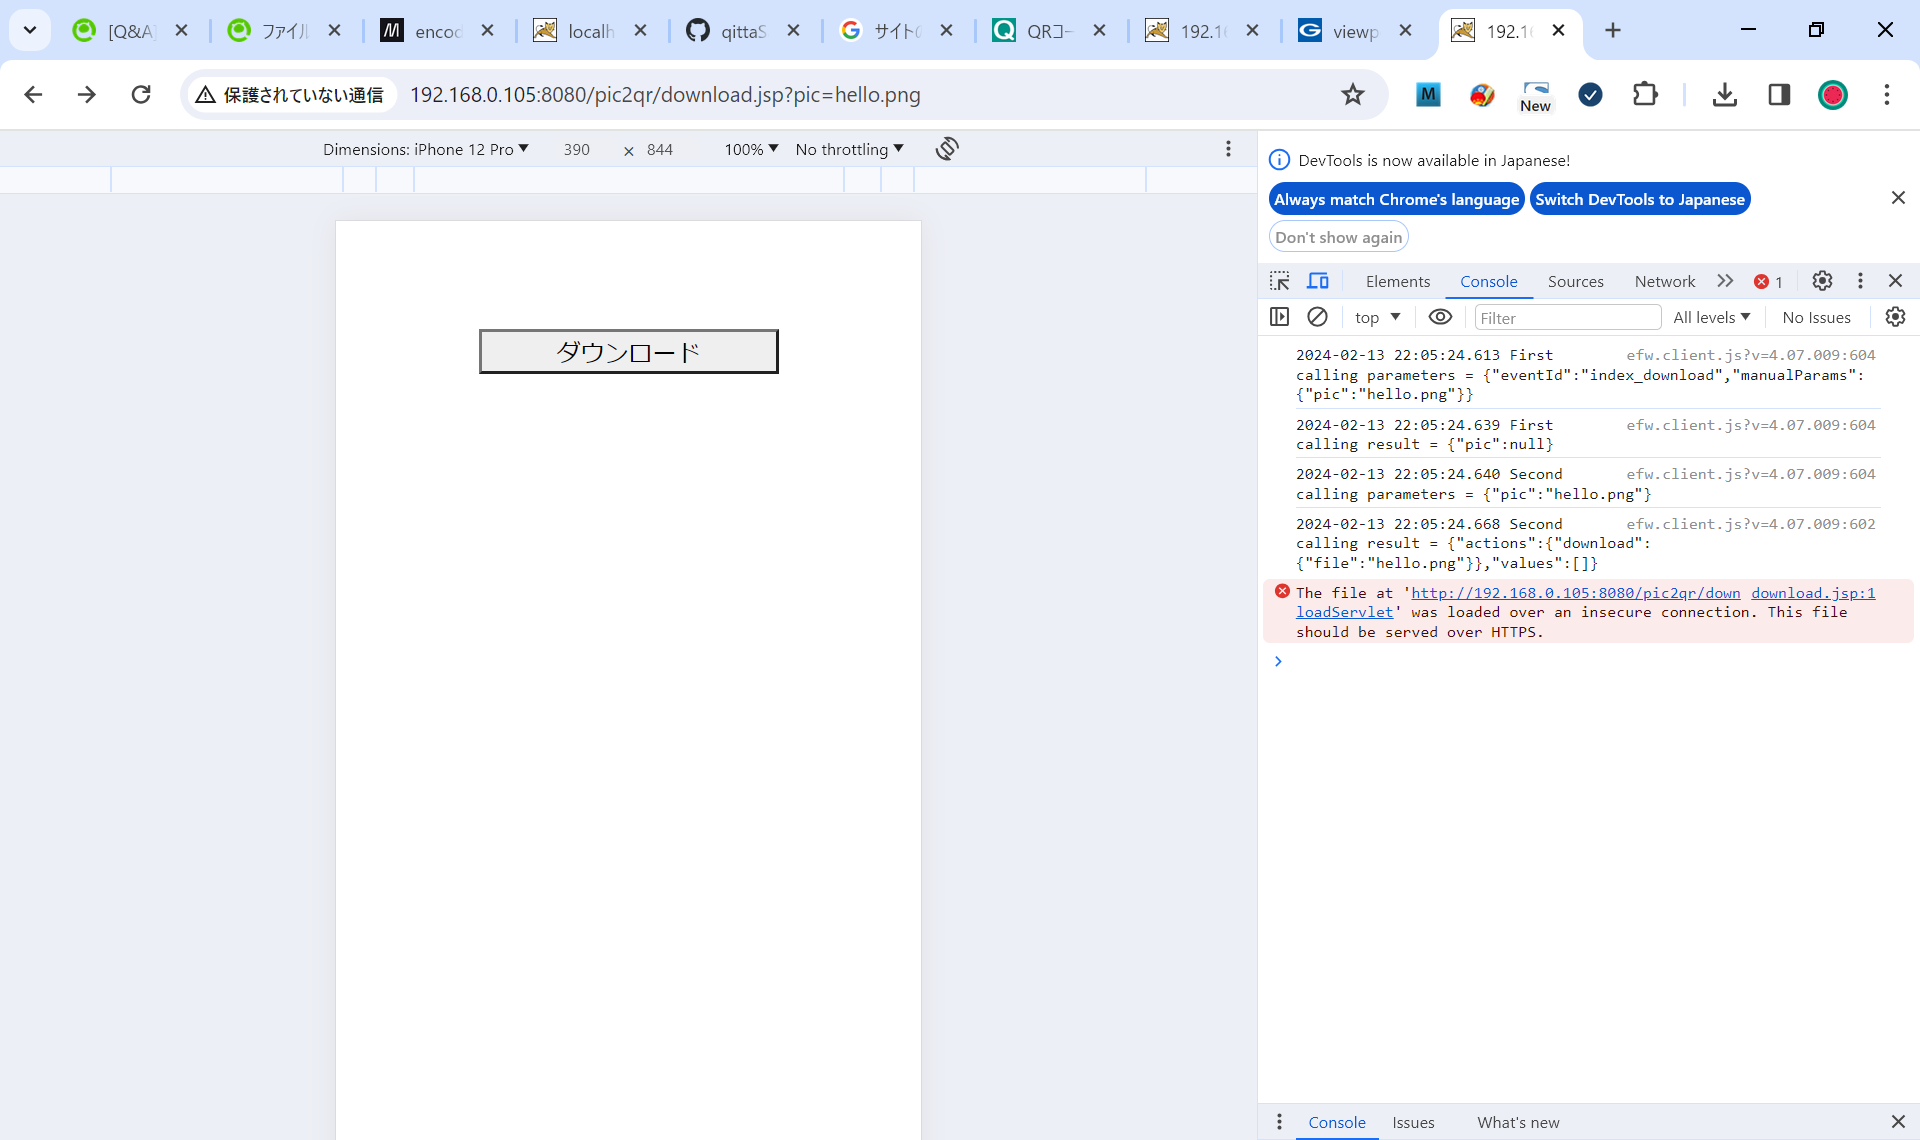
Task: Expand the Dimensions iPhone 12 Pro dropdown
Action: 426,149
